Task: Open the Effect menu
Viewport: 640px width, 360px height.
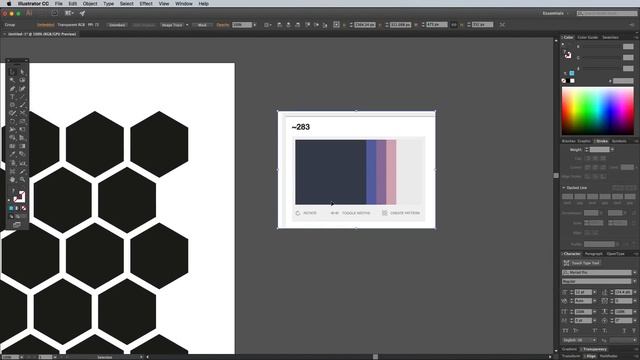Action: point(146,4)
